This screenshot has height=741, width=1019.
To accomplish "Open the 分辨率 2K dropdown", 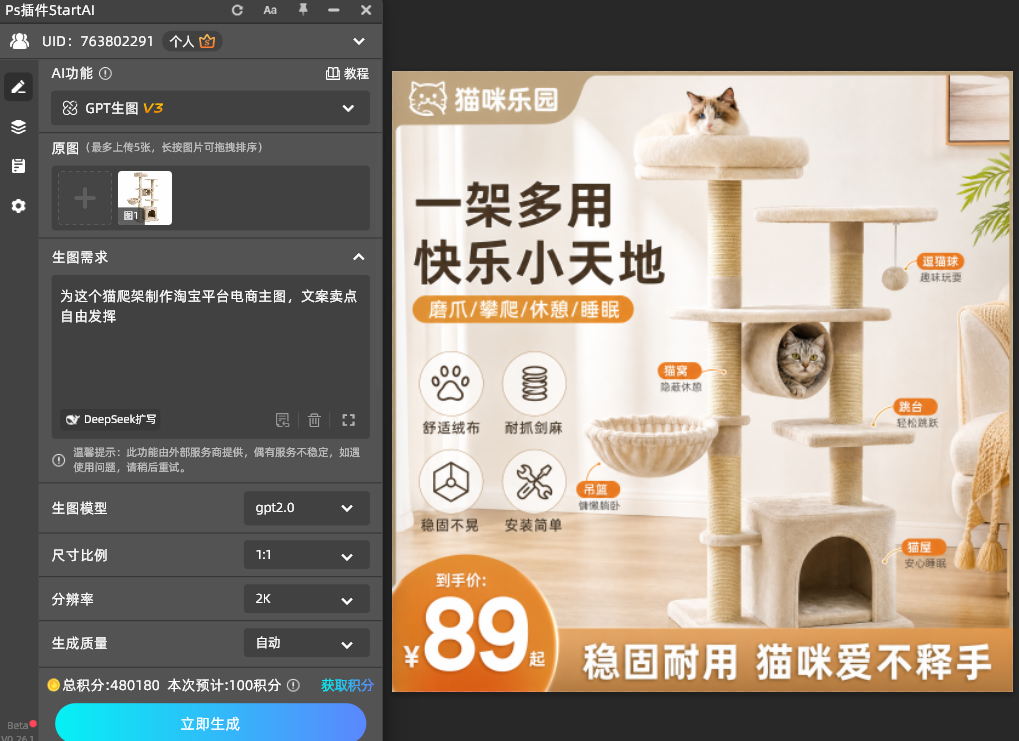I will tap(307, 599).
